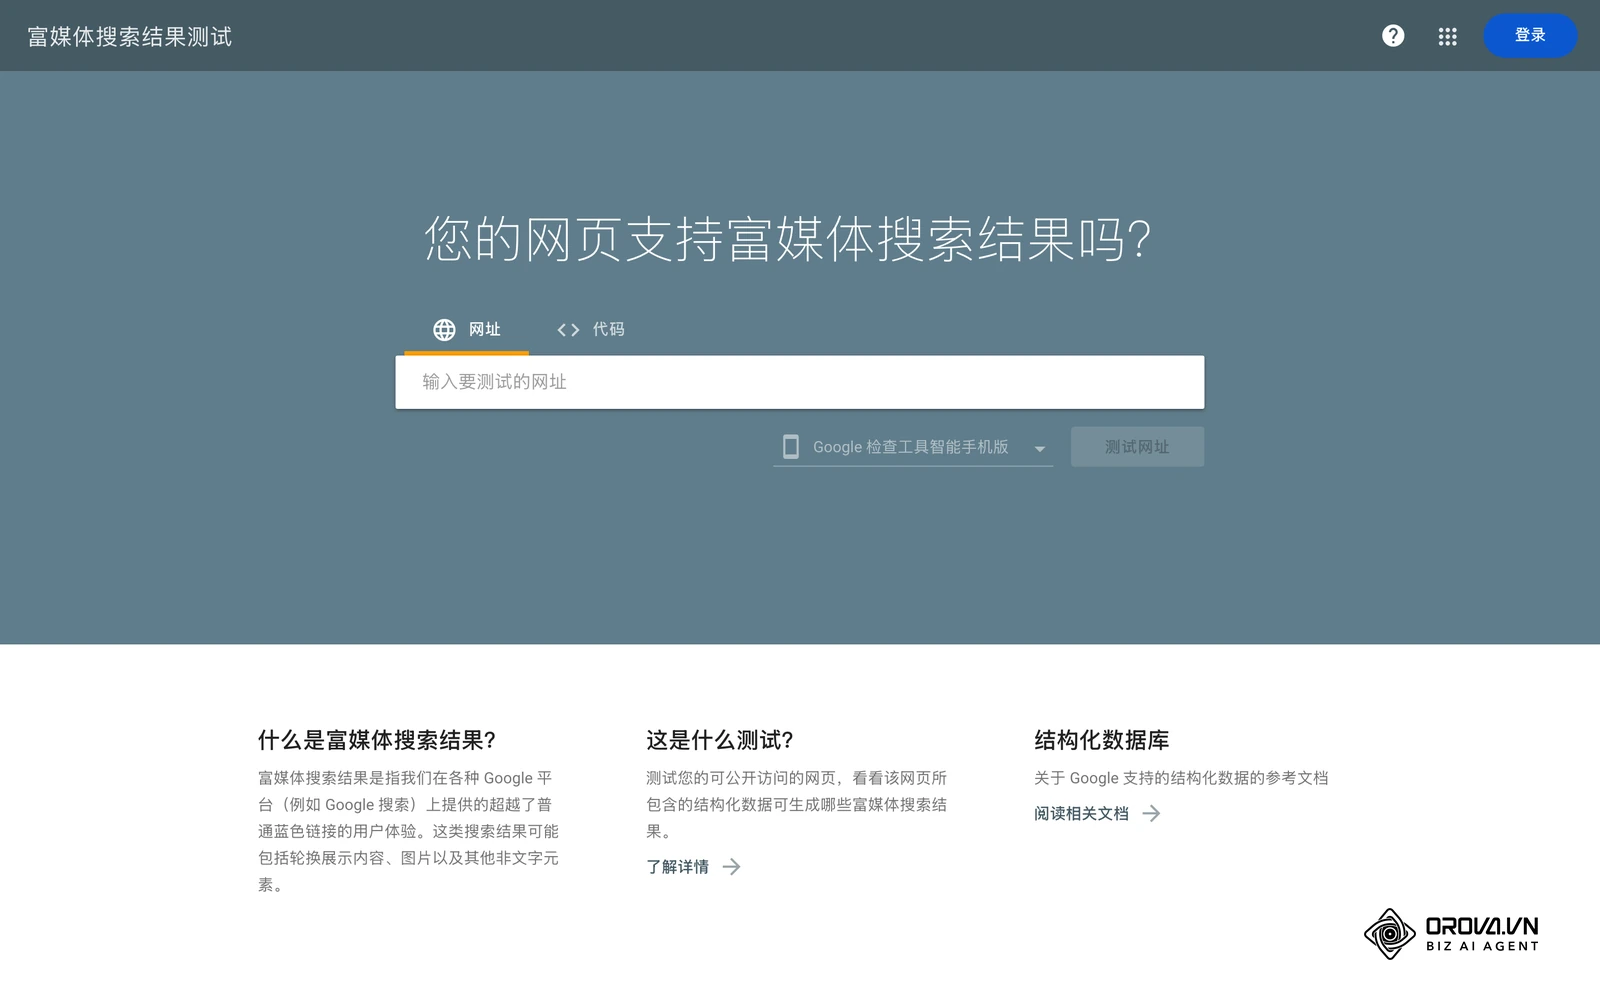Open the Google 检查工具智能手机版 dropdown
Viewport: 1600px width, 1000px height.
(x=913, y=447)
